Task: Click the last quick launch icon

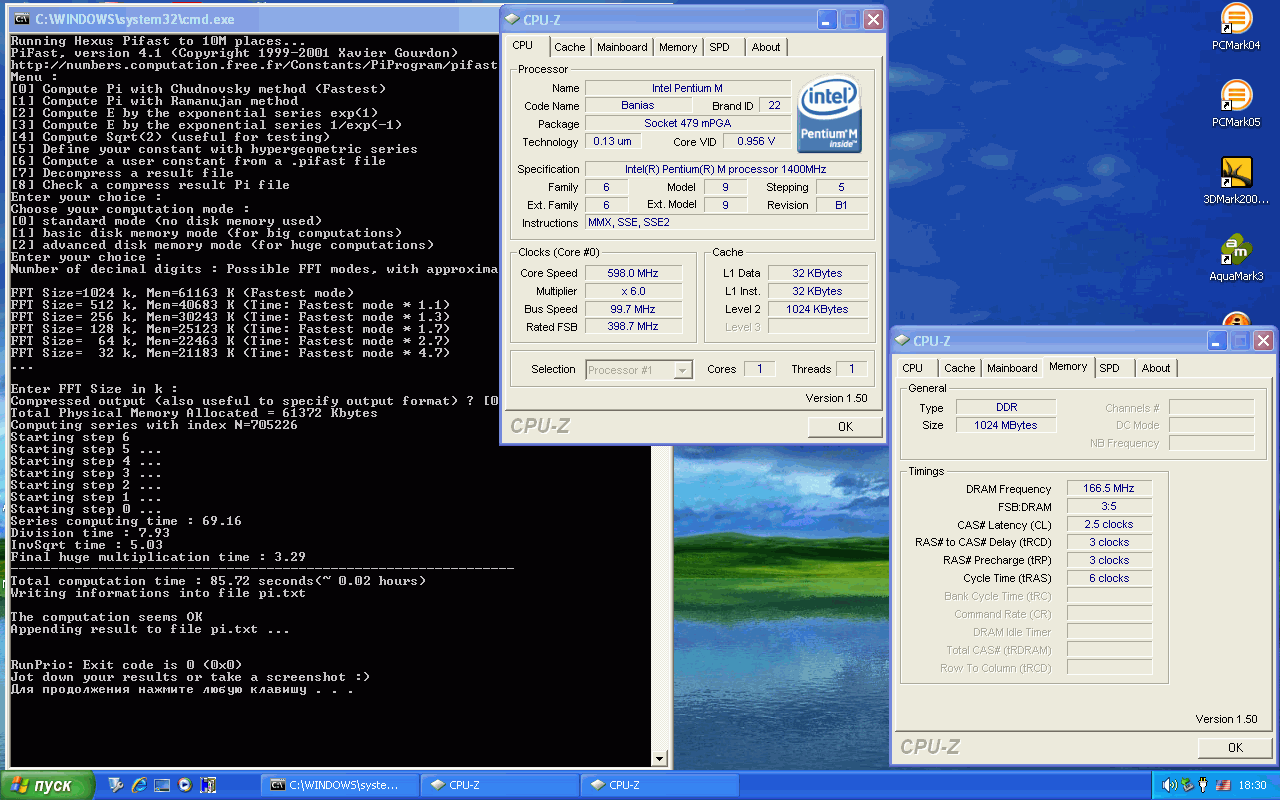Action: coord(209,785)
